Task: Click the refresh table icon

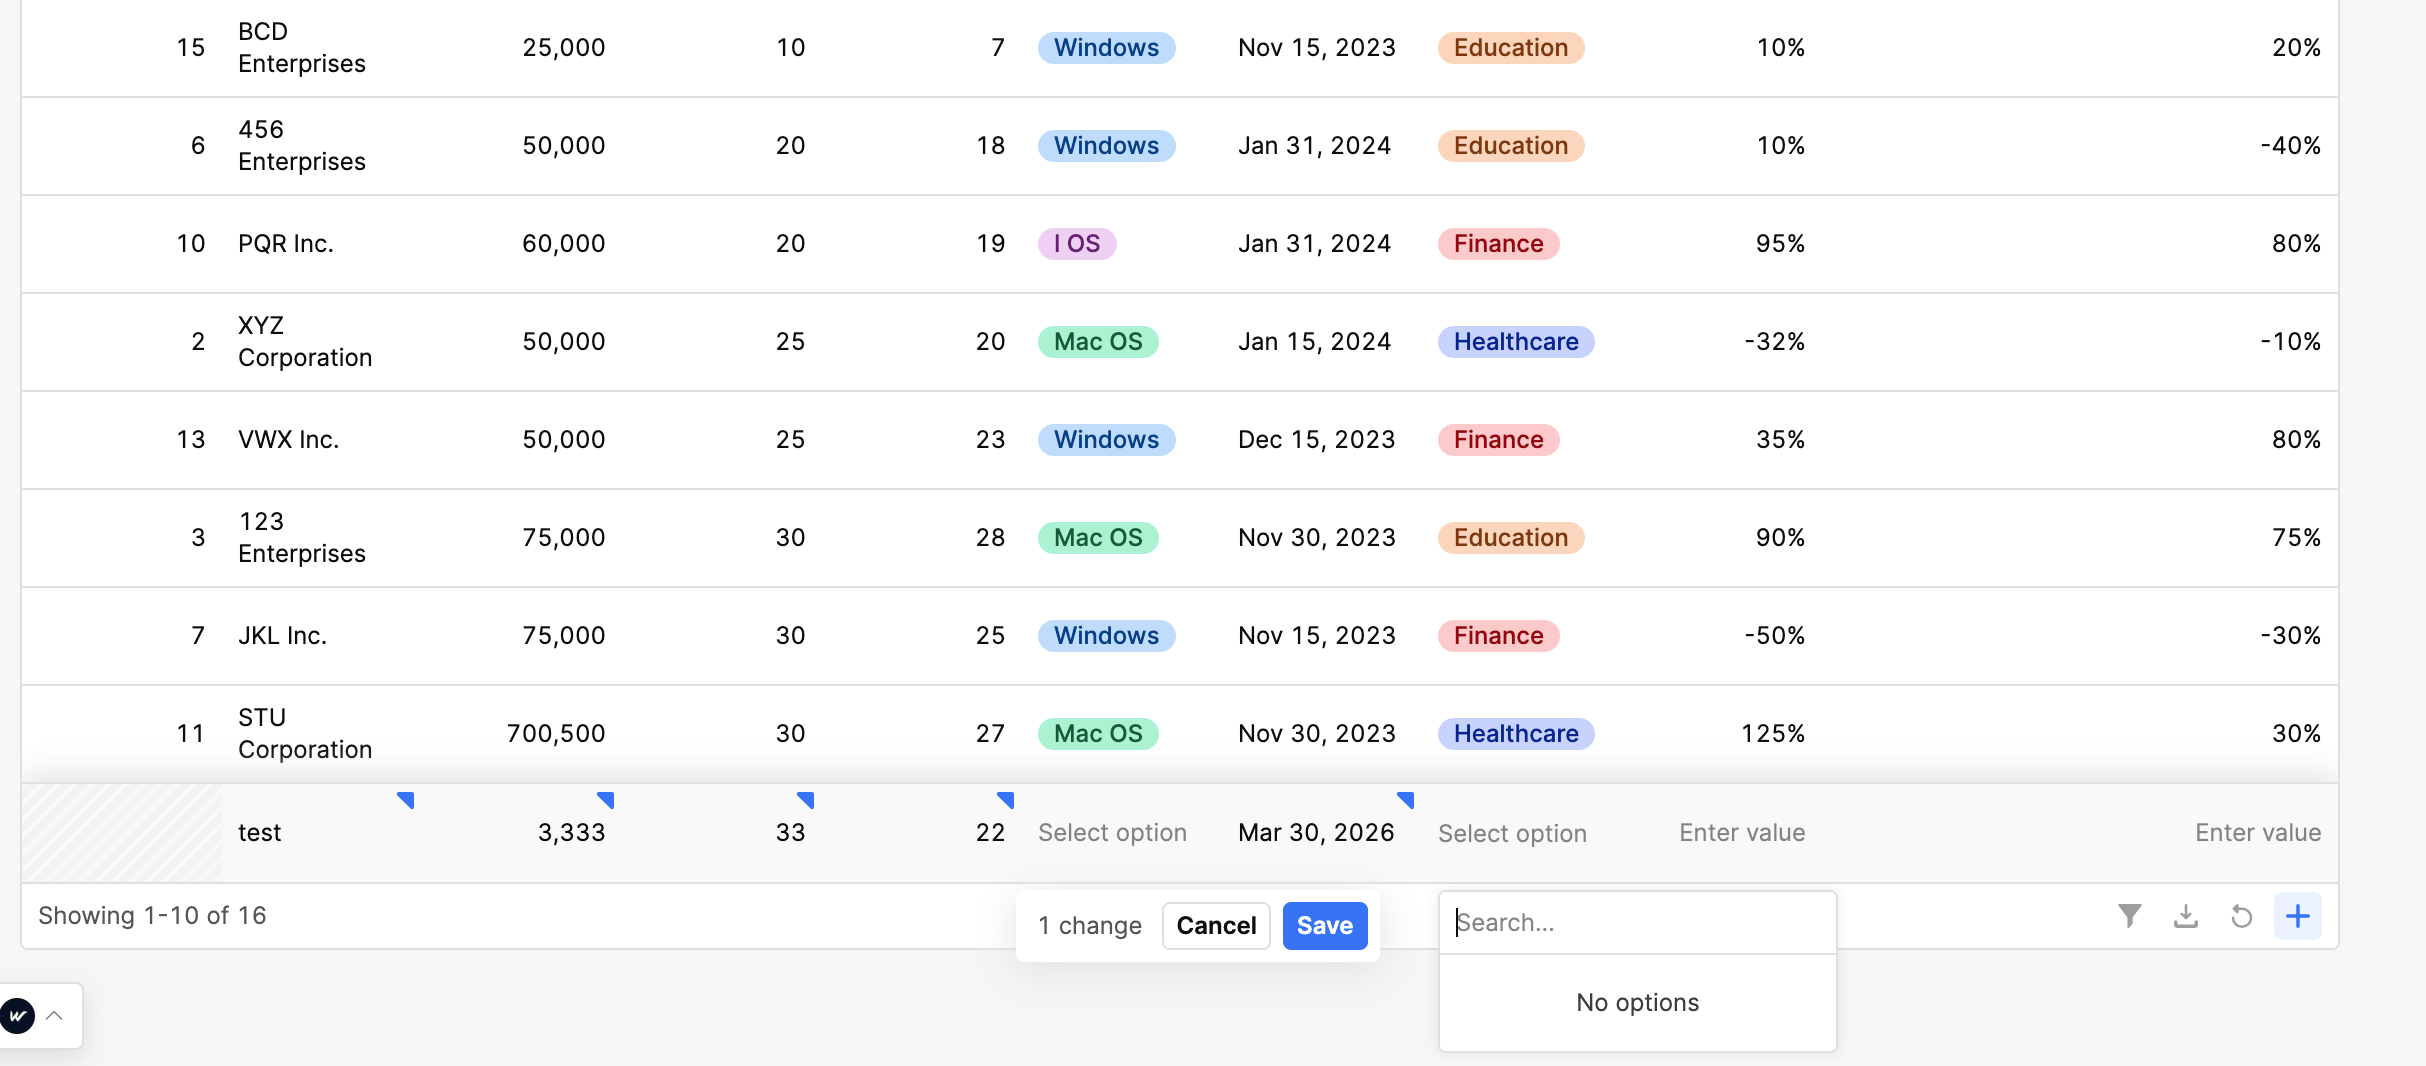Action: [x=2242, y=916]
